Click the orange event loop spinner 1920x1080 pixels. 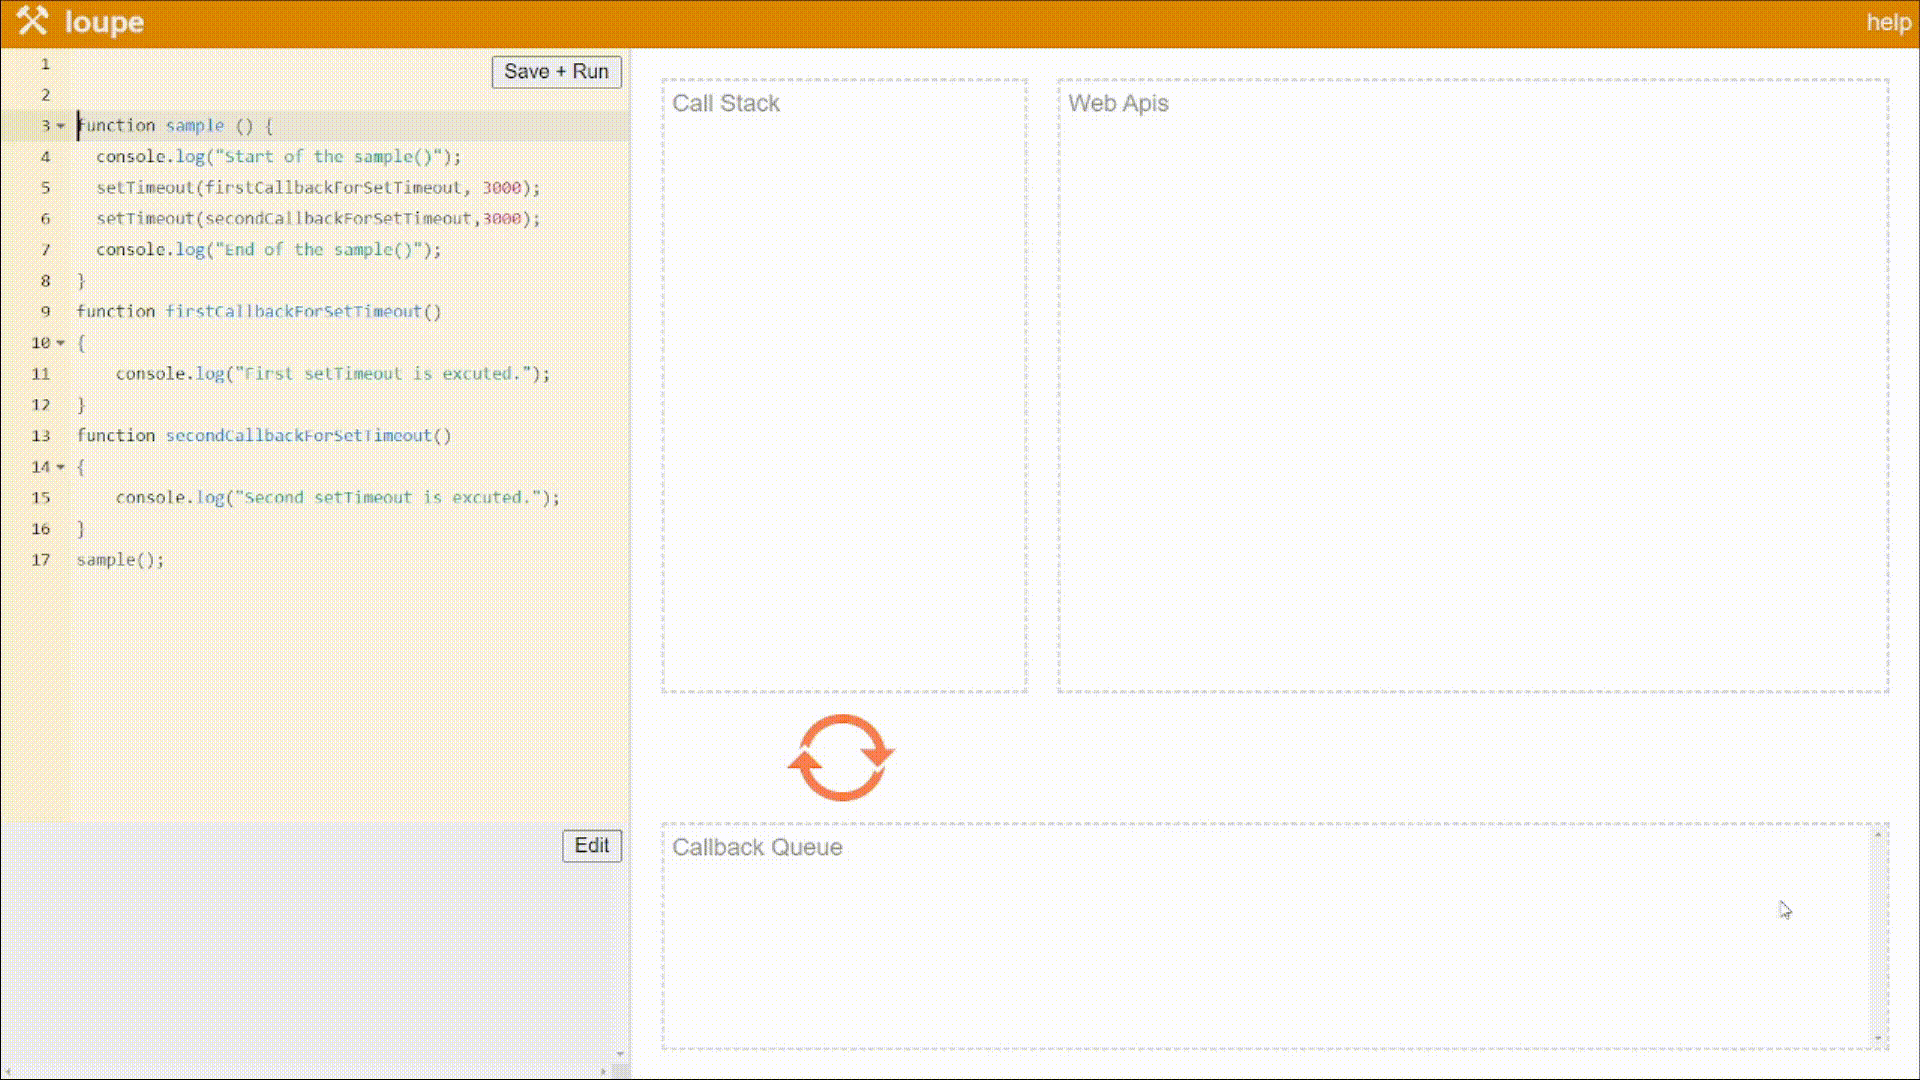coord(841,757)
